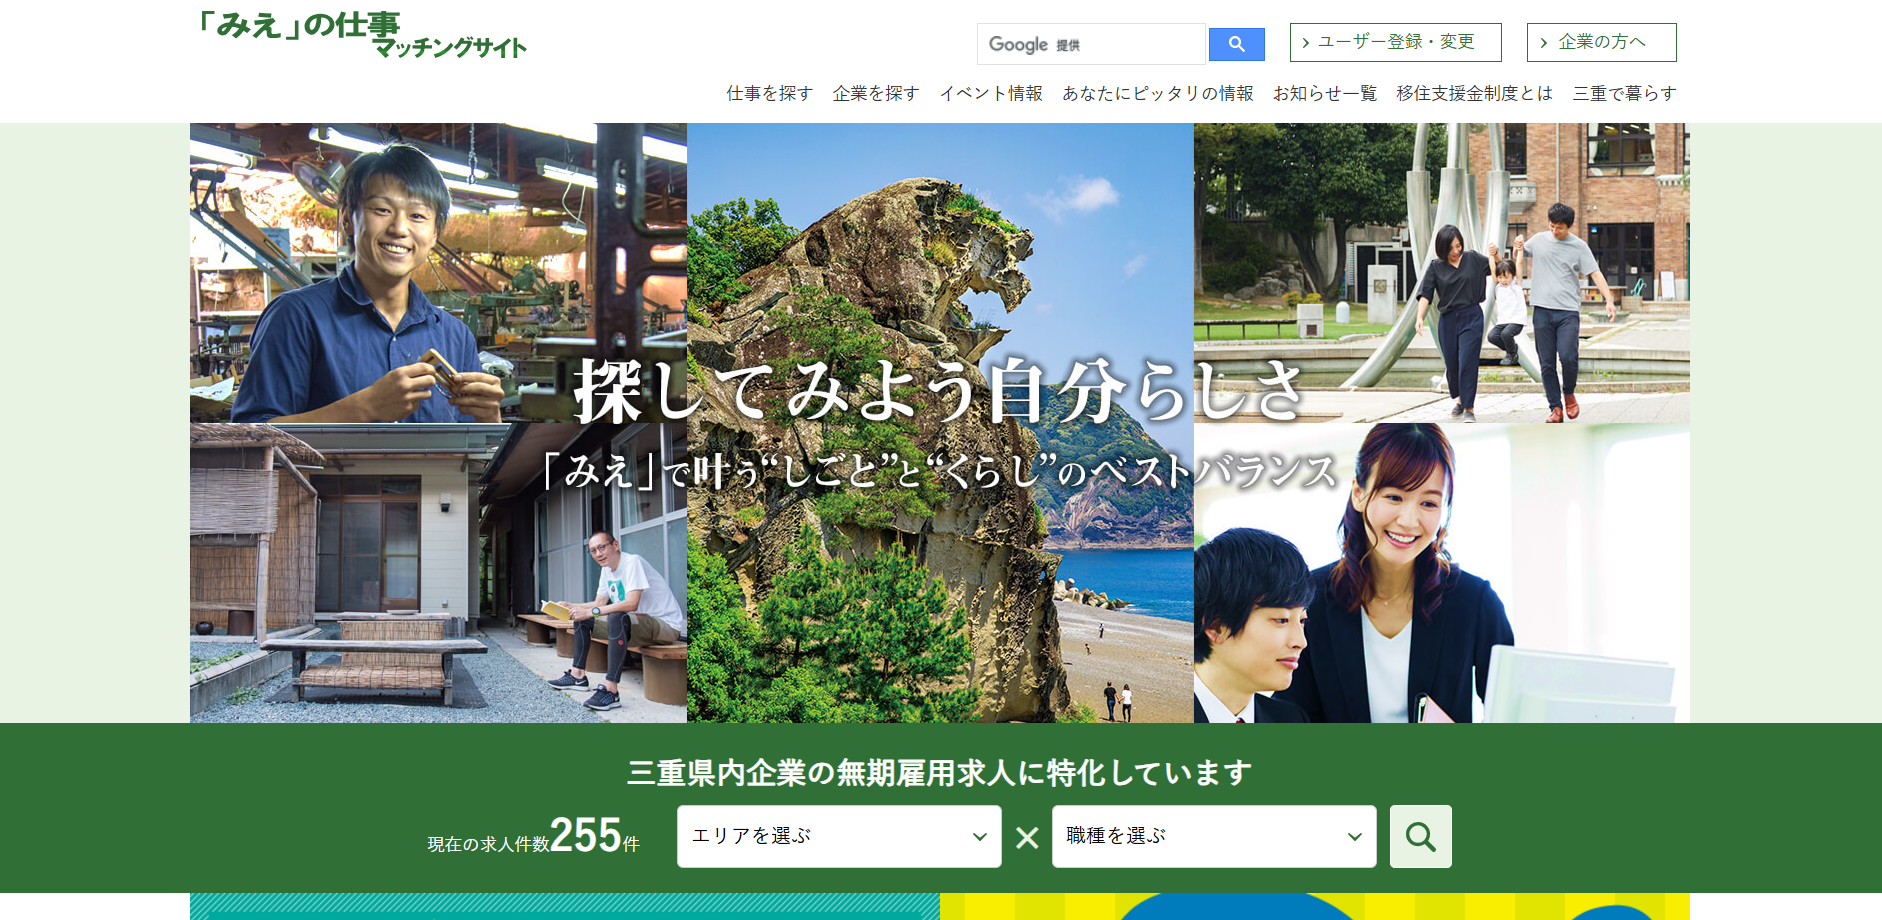
Task: Select あなたにピッタリの情報 in the navigation
Action: [1157, 93]
